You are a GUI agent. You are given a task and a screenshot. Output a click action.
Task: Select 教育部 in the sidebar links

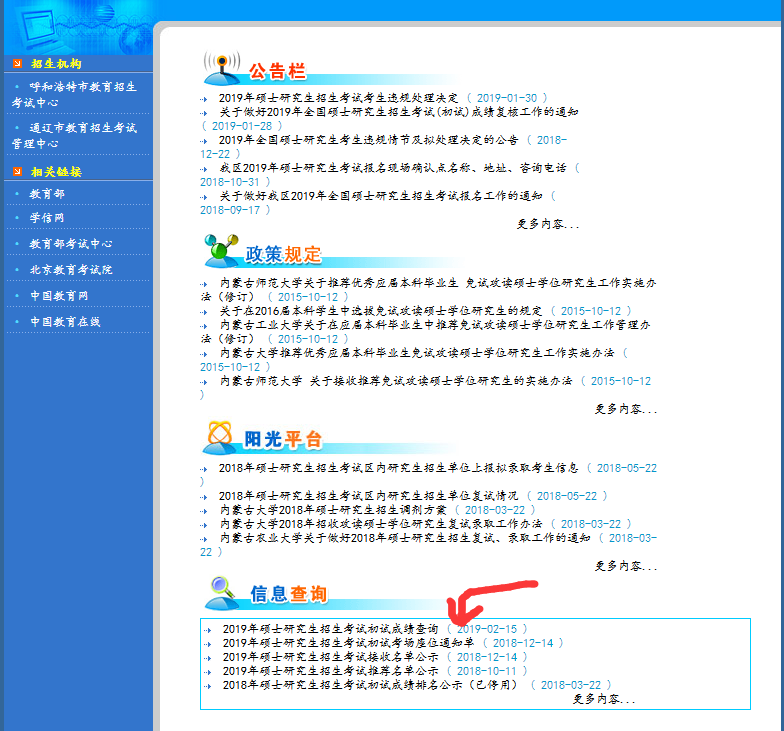47,194
